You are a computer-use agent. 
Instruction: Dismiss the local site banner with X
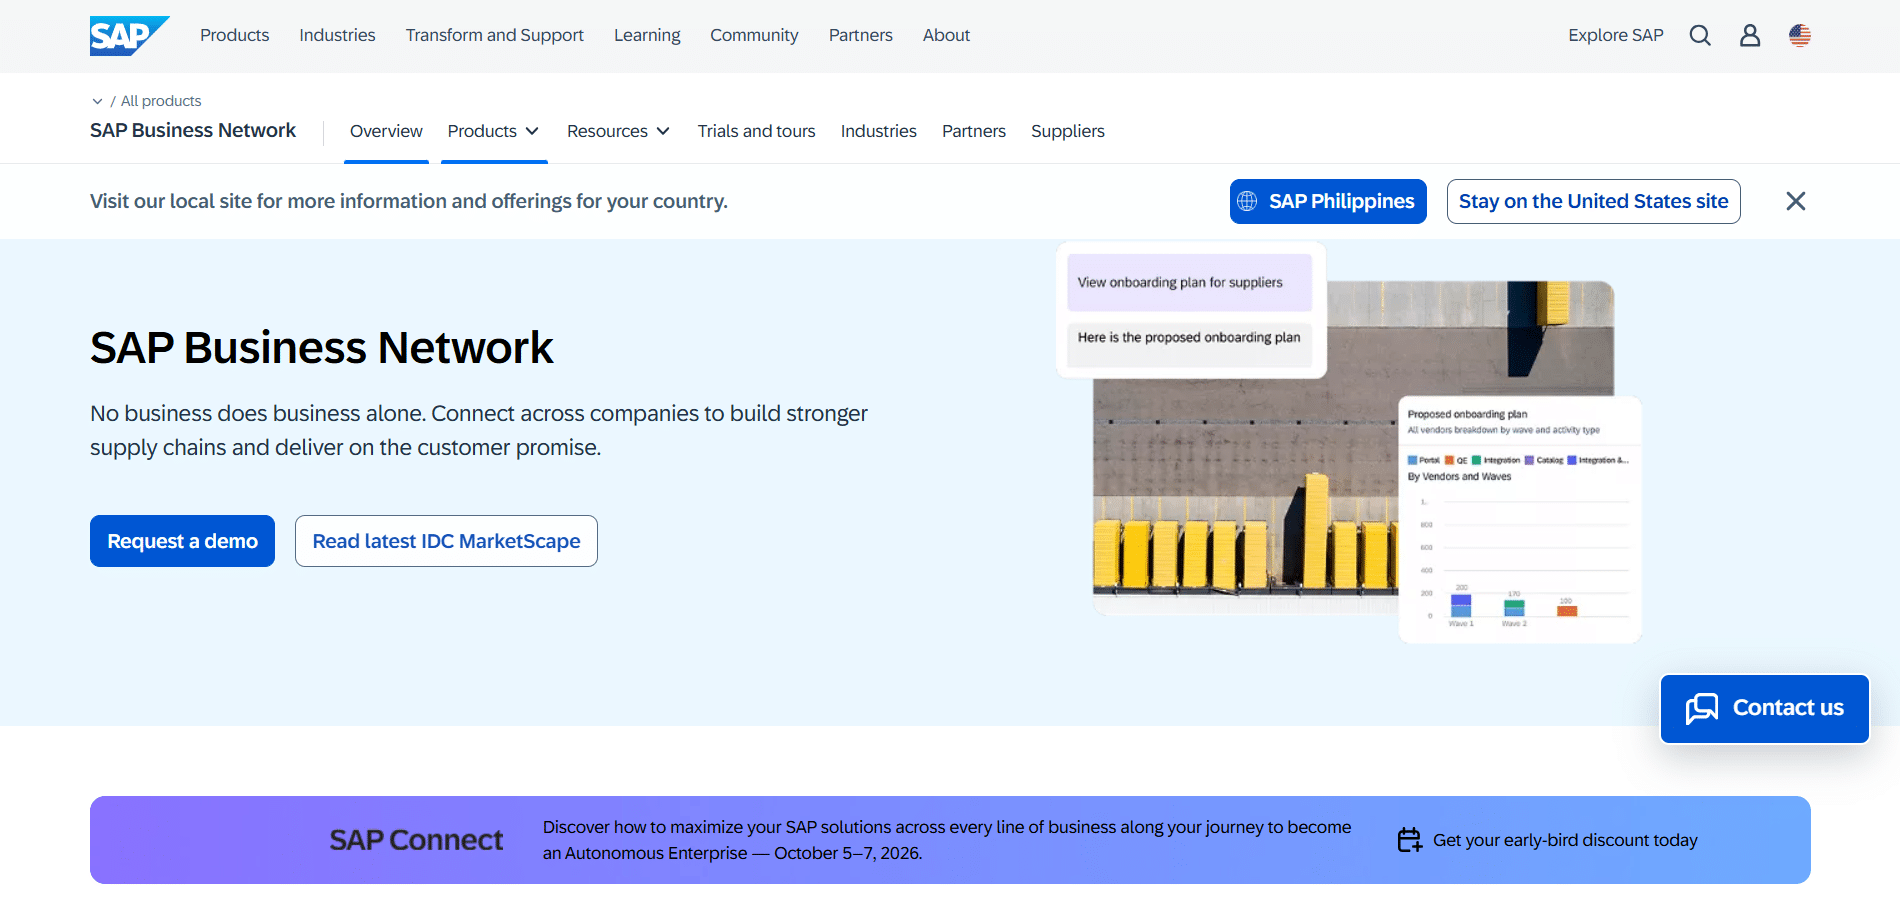tap(1796, 201)
